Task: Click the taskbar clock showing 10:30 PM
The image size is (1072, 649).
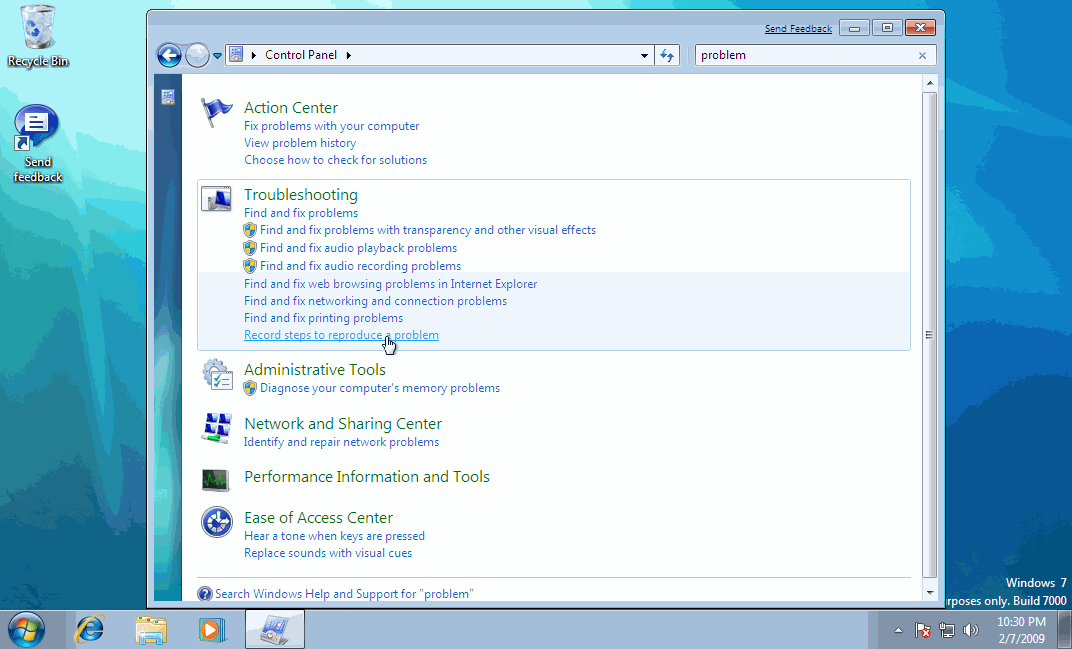Action: 1021,630
